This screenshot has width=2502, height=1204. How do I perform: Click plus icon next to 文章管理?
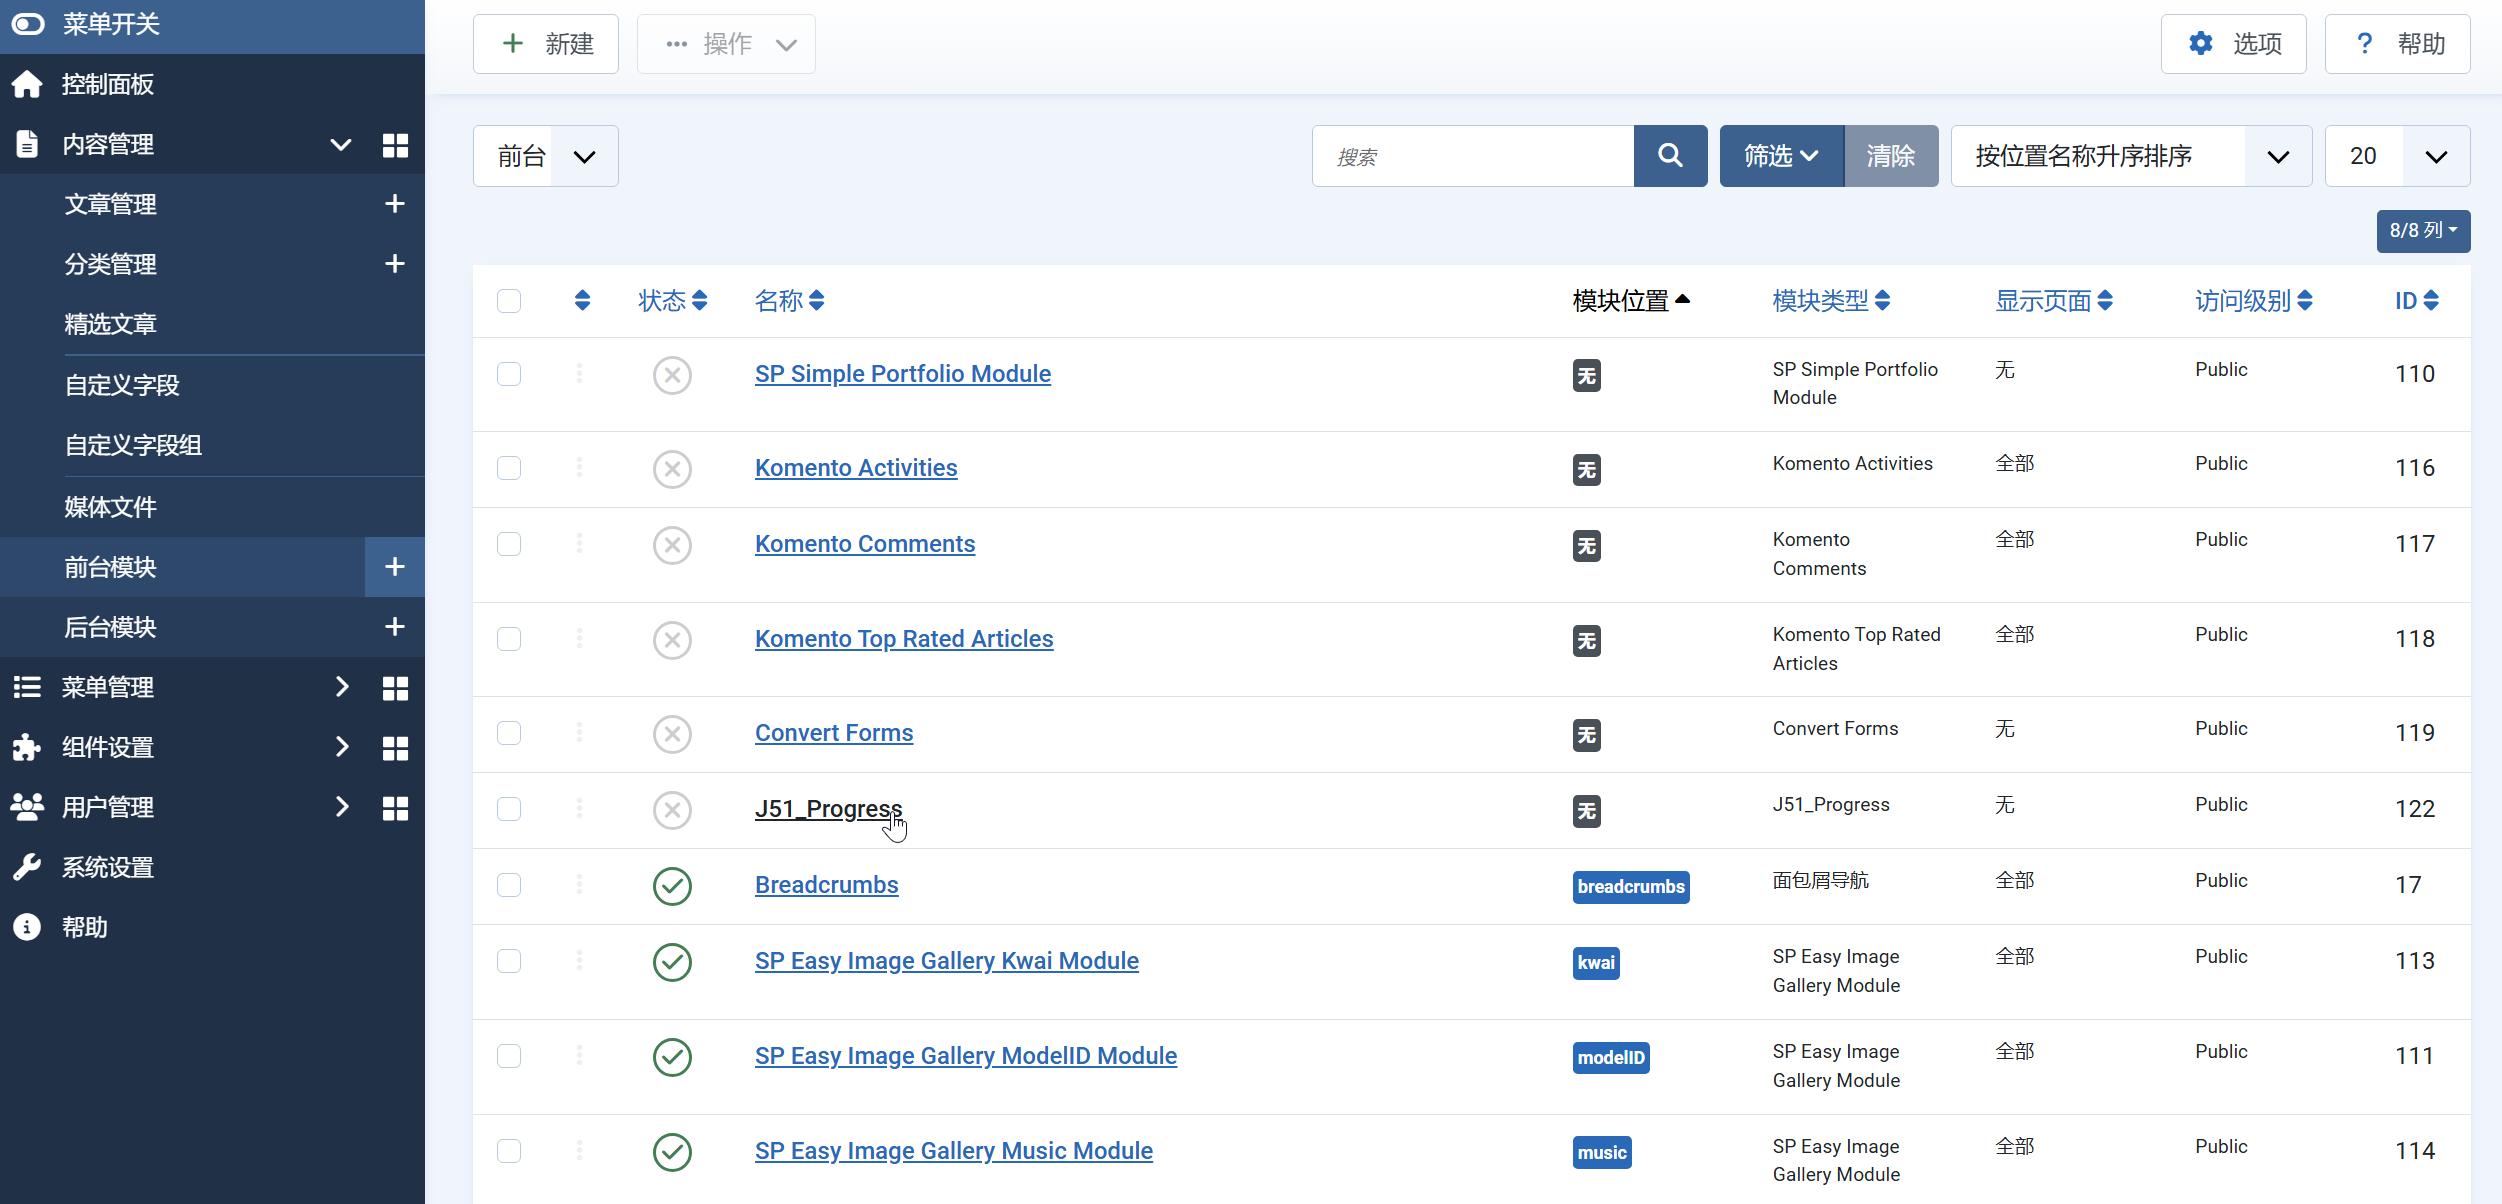(x=395, y=204)
